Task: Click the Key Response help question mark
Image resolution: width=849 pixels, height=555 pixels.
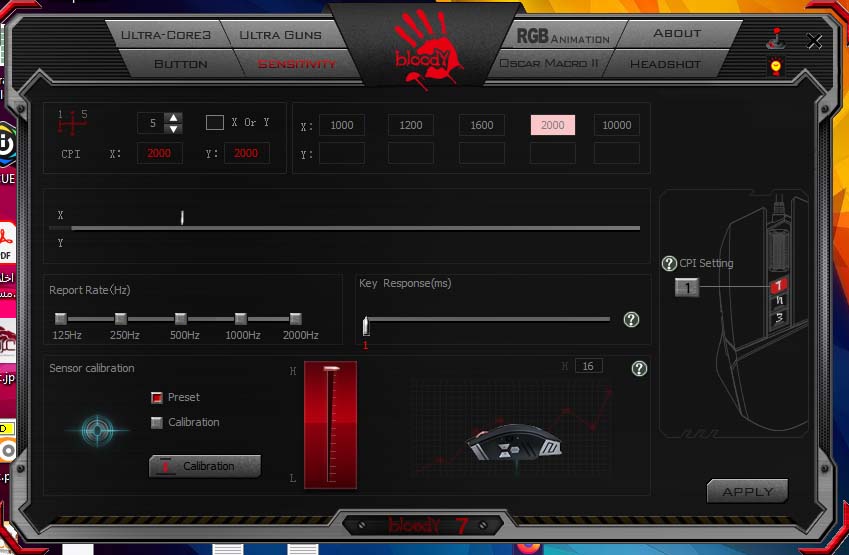Action: 631,320
